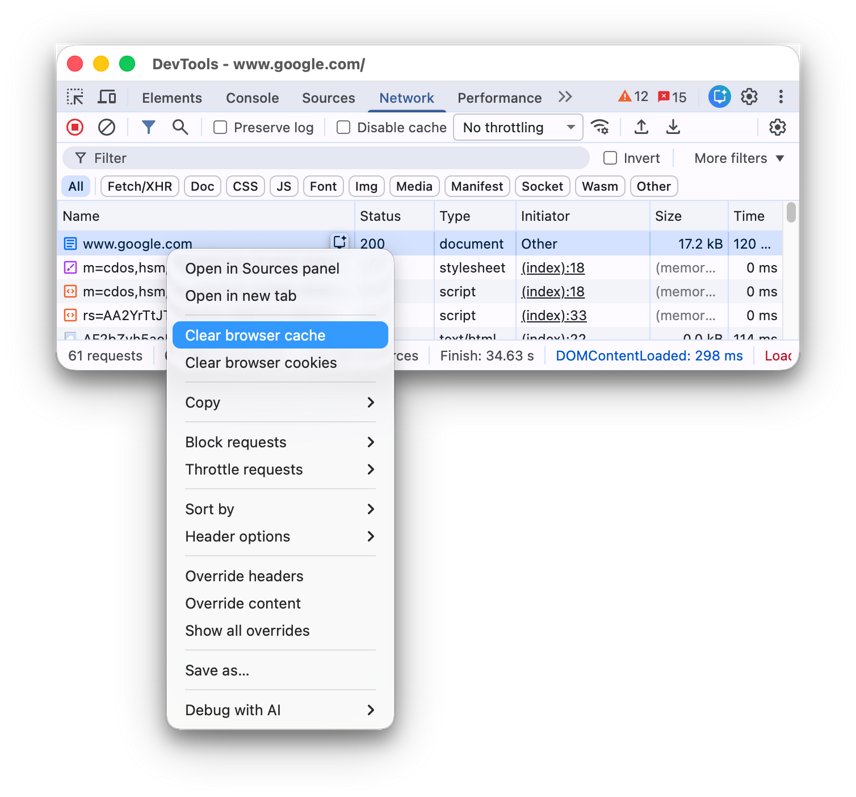Select Open in Sources panel

pyautogui.click(x=280, y=268)
